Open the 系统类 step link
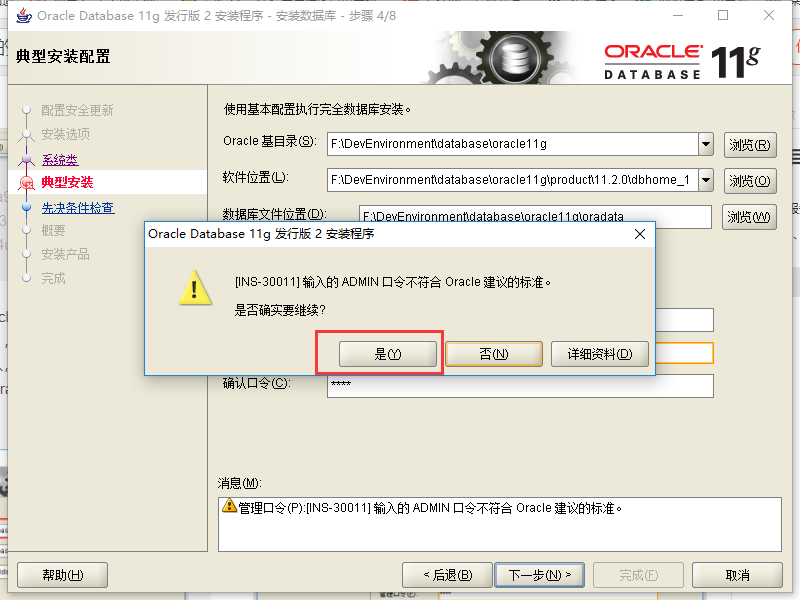The width and height of the screenshot is (800, 600). coord(60,160)
